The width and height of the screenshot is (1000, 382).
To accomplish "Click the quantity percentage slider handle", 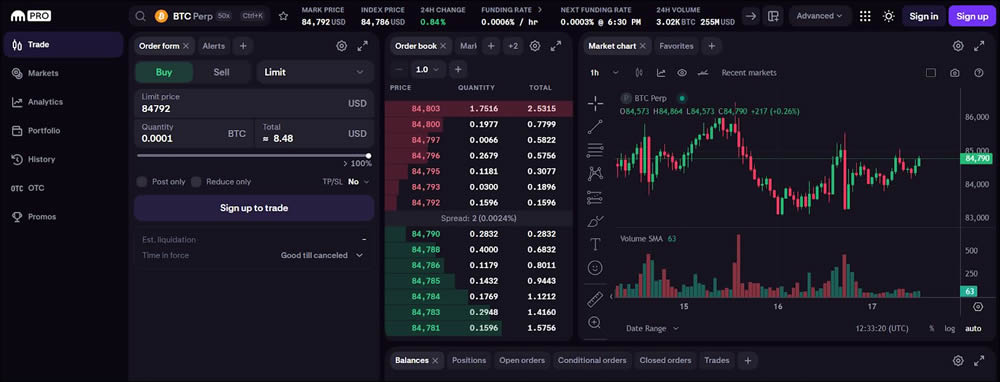I will 369,156.
